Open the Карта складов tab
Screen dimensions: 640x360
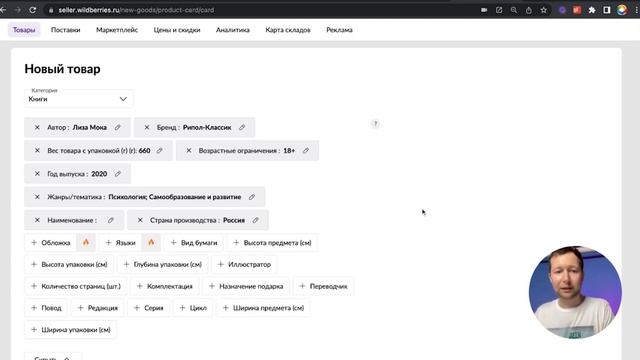coord(288,30)
